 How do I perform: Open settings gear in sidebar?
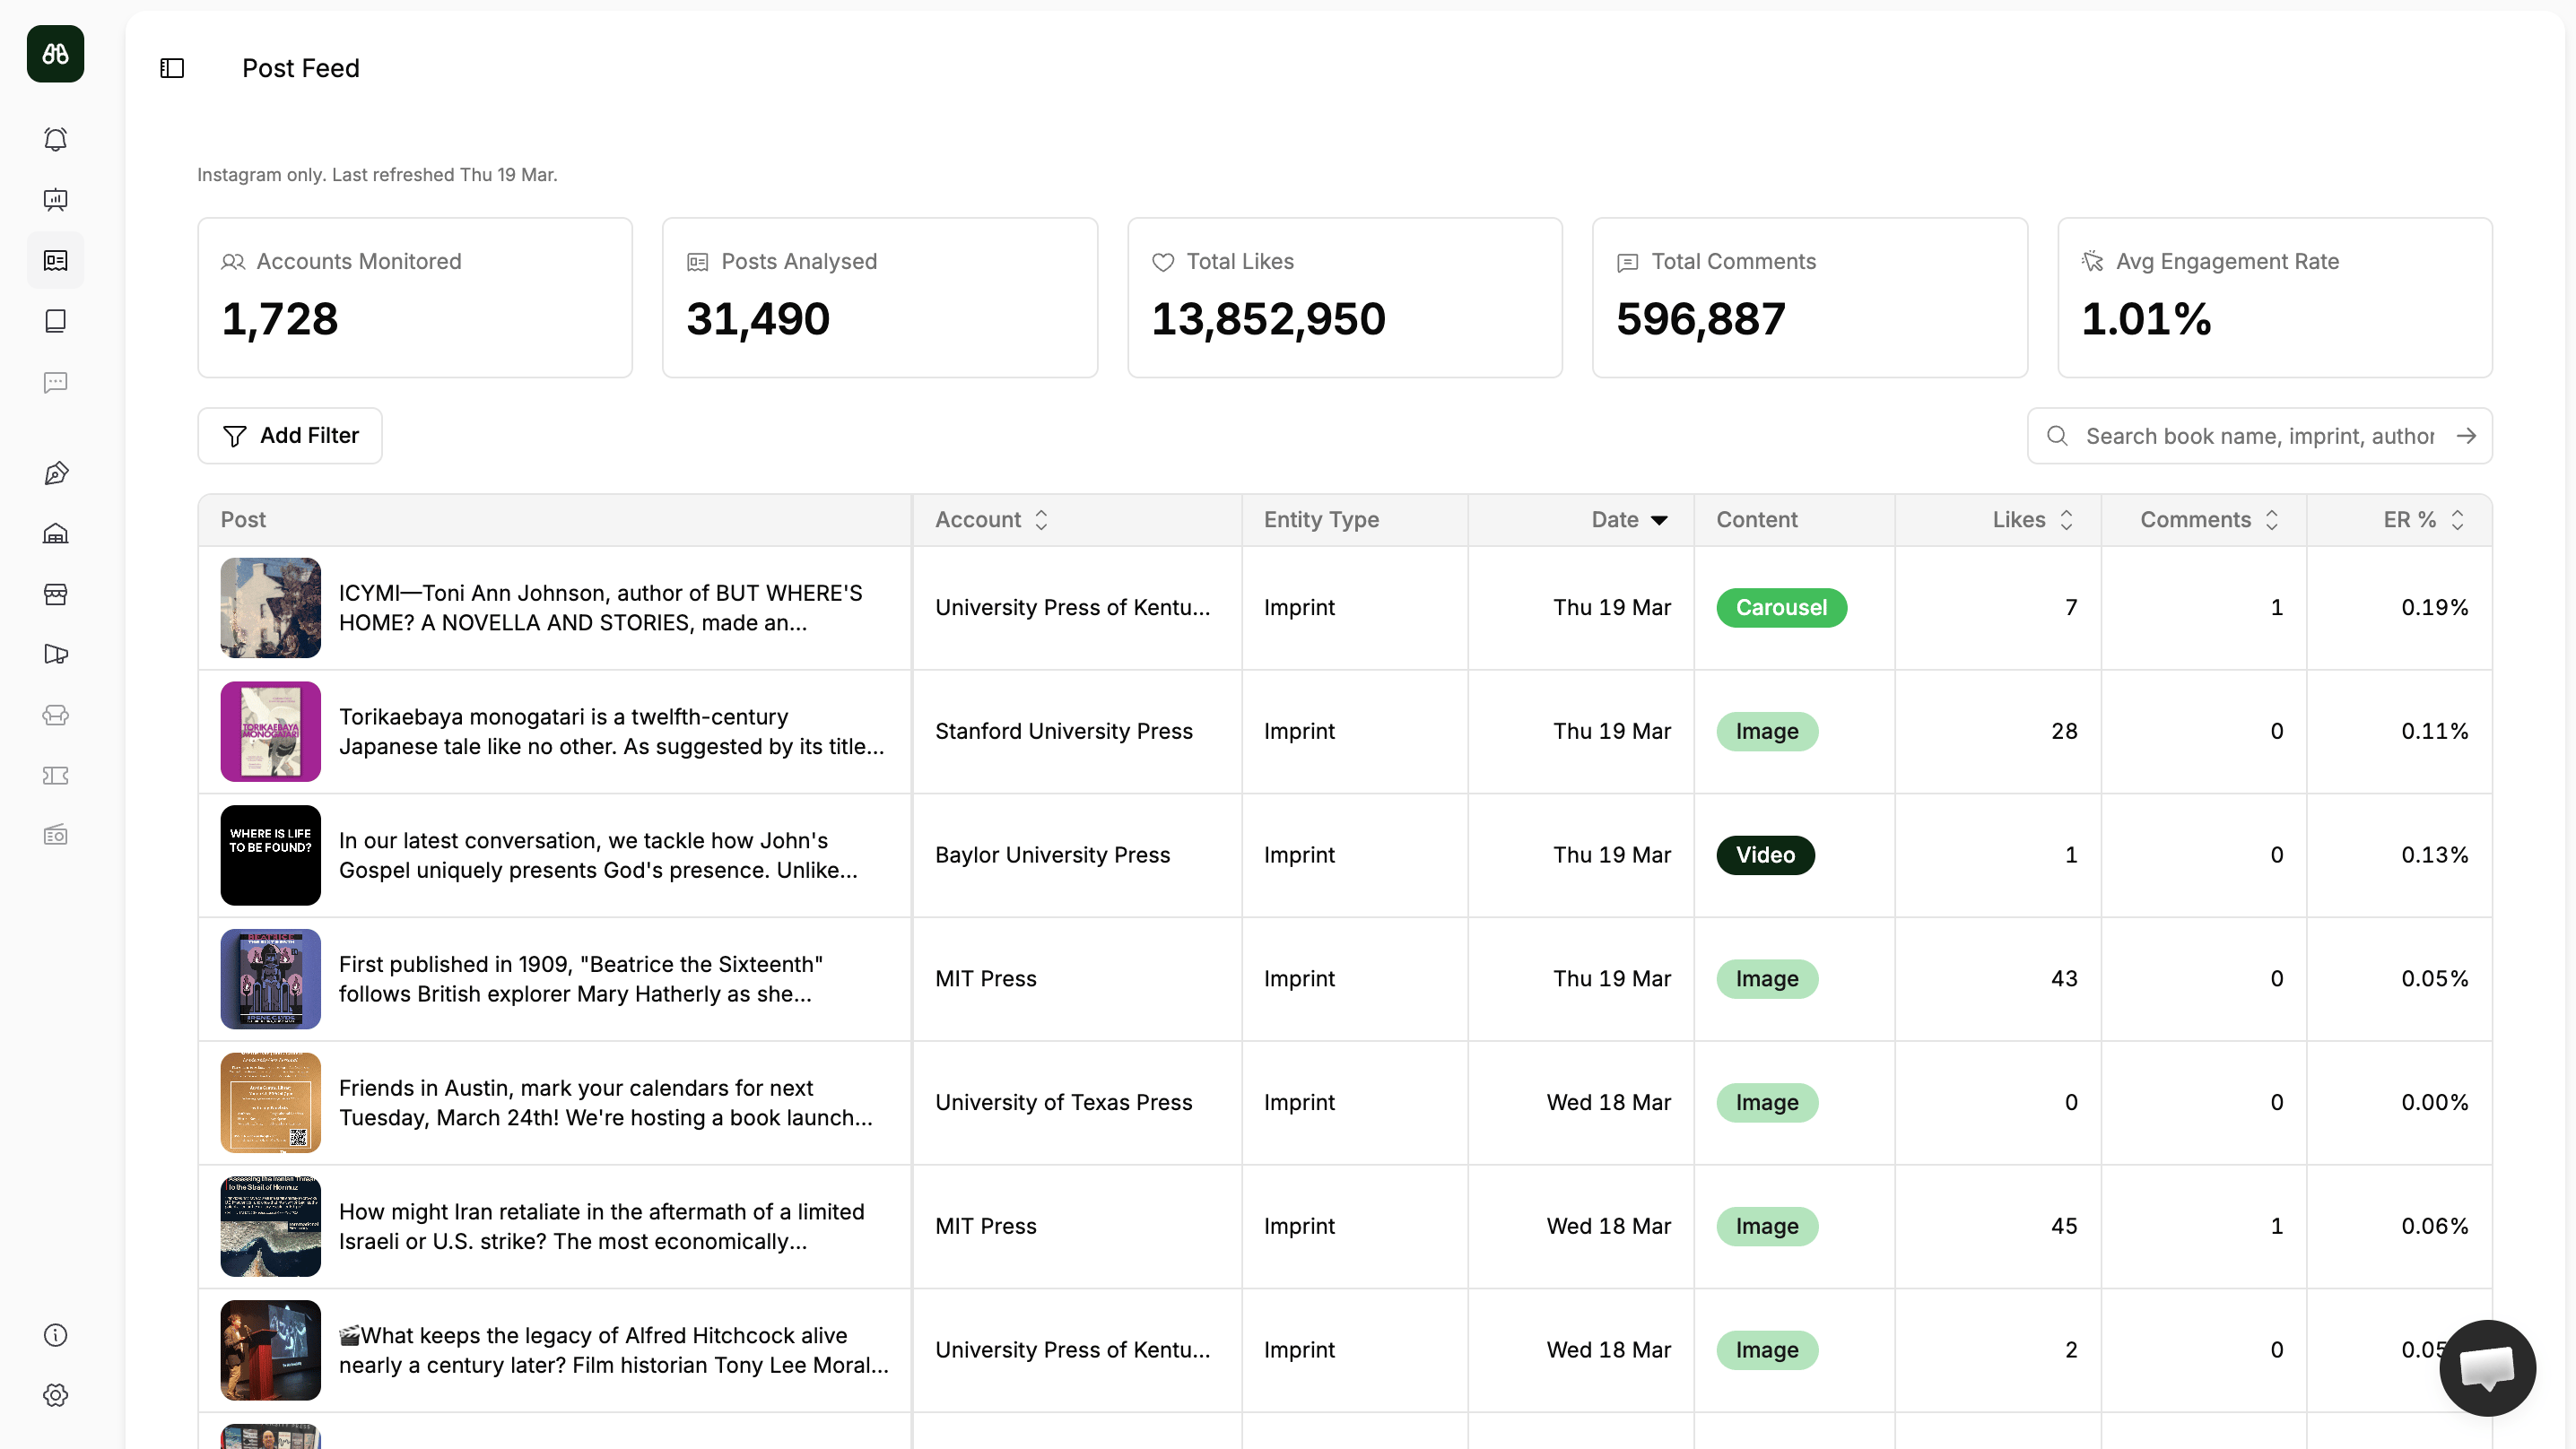pyautogui.click(x=56, y=1395)
